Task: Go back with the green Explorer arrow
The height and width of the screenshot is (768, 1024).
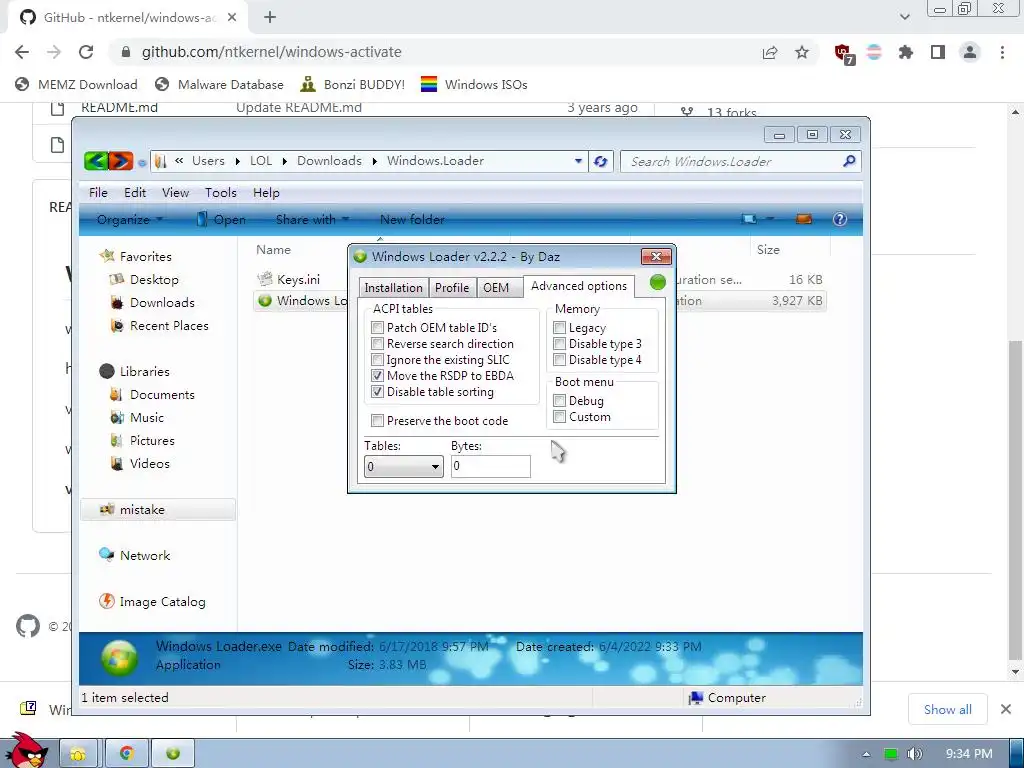Action: click(96, 161)
